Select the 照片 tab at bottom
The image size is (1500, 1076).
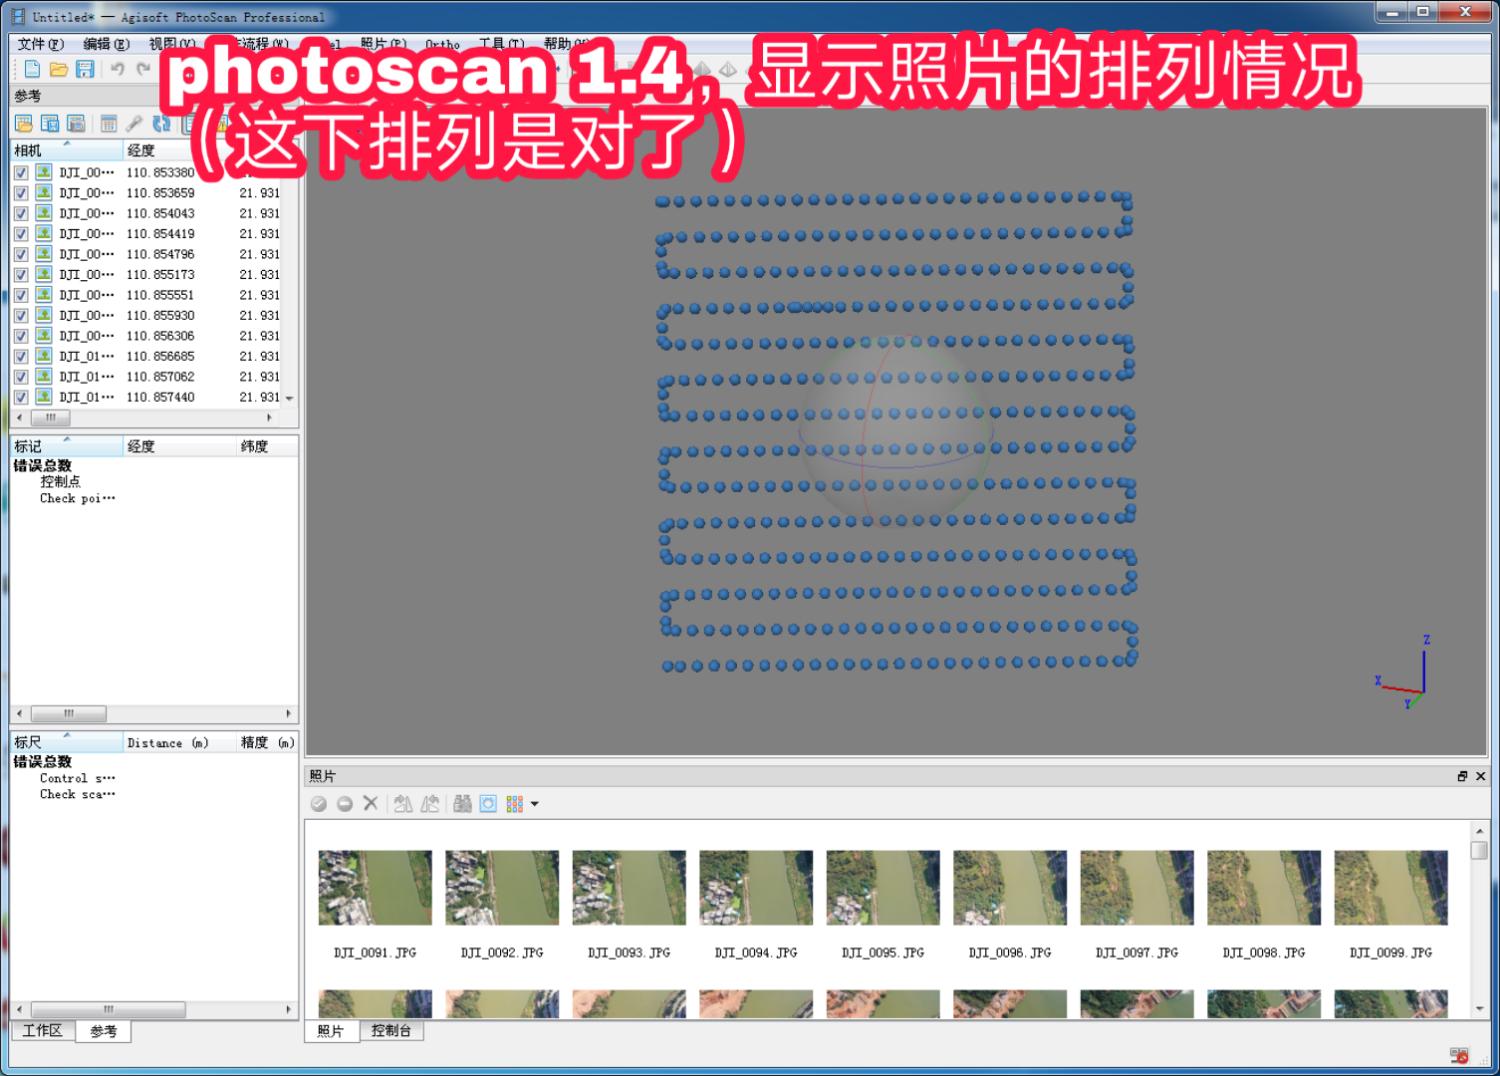331,1031
